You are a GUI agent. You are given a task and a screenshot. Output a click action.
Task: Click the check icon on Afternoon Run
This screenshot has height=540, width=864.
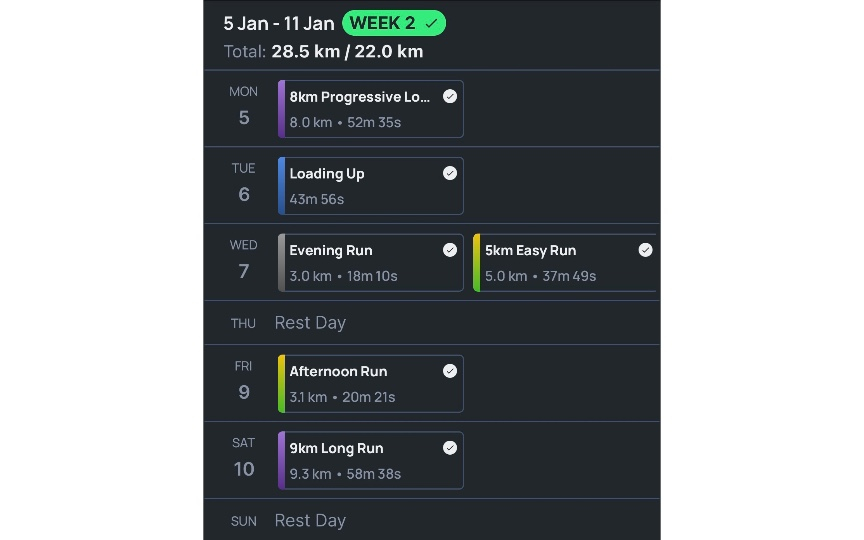click(450, 371)
